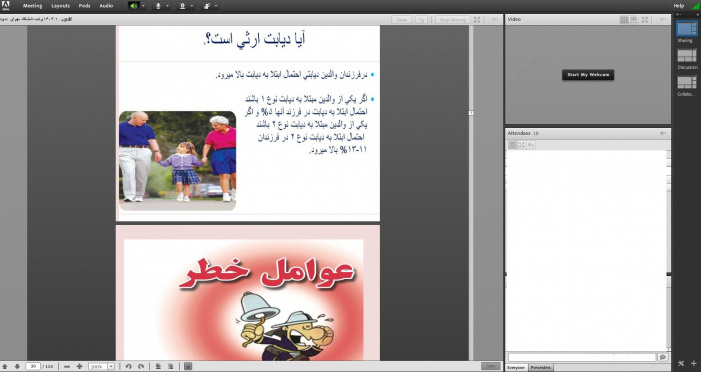Toggle the microphone icon
701x372 pixels.
pos(158,6)
